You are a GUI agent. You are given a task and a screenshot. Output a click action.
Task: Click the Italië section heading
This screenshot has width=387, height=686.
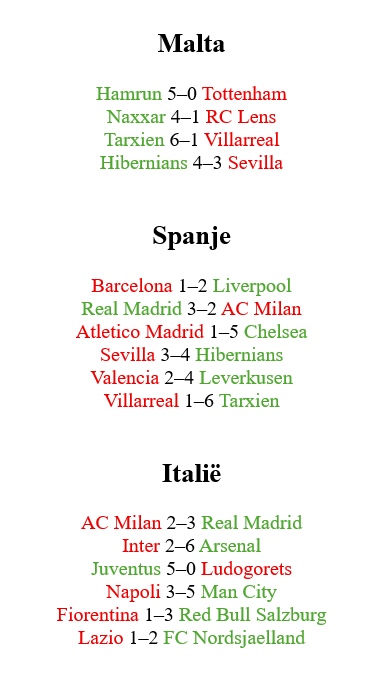coord(192,474)
